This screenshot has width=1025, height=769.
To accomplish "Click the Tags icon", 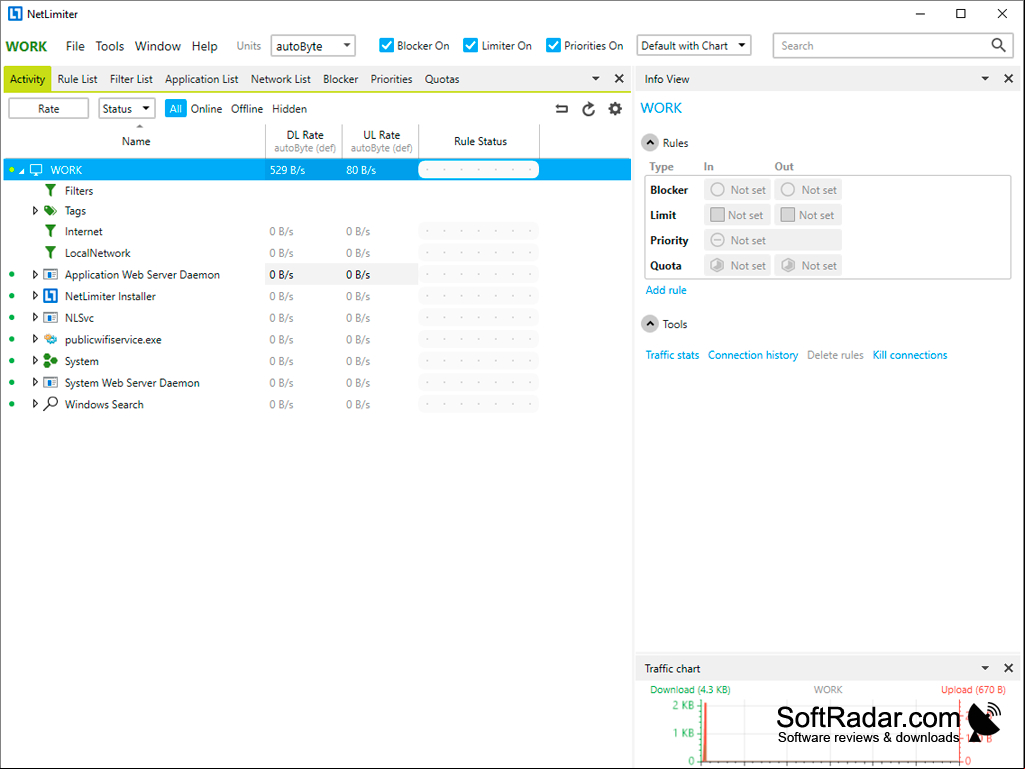I will pos(50,211).
